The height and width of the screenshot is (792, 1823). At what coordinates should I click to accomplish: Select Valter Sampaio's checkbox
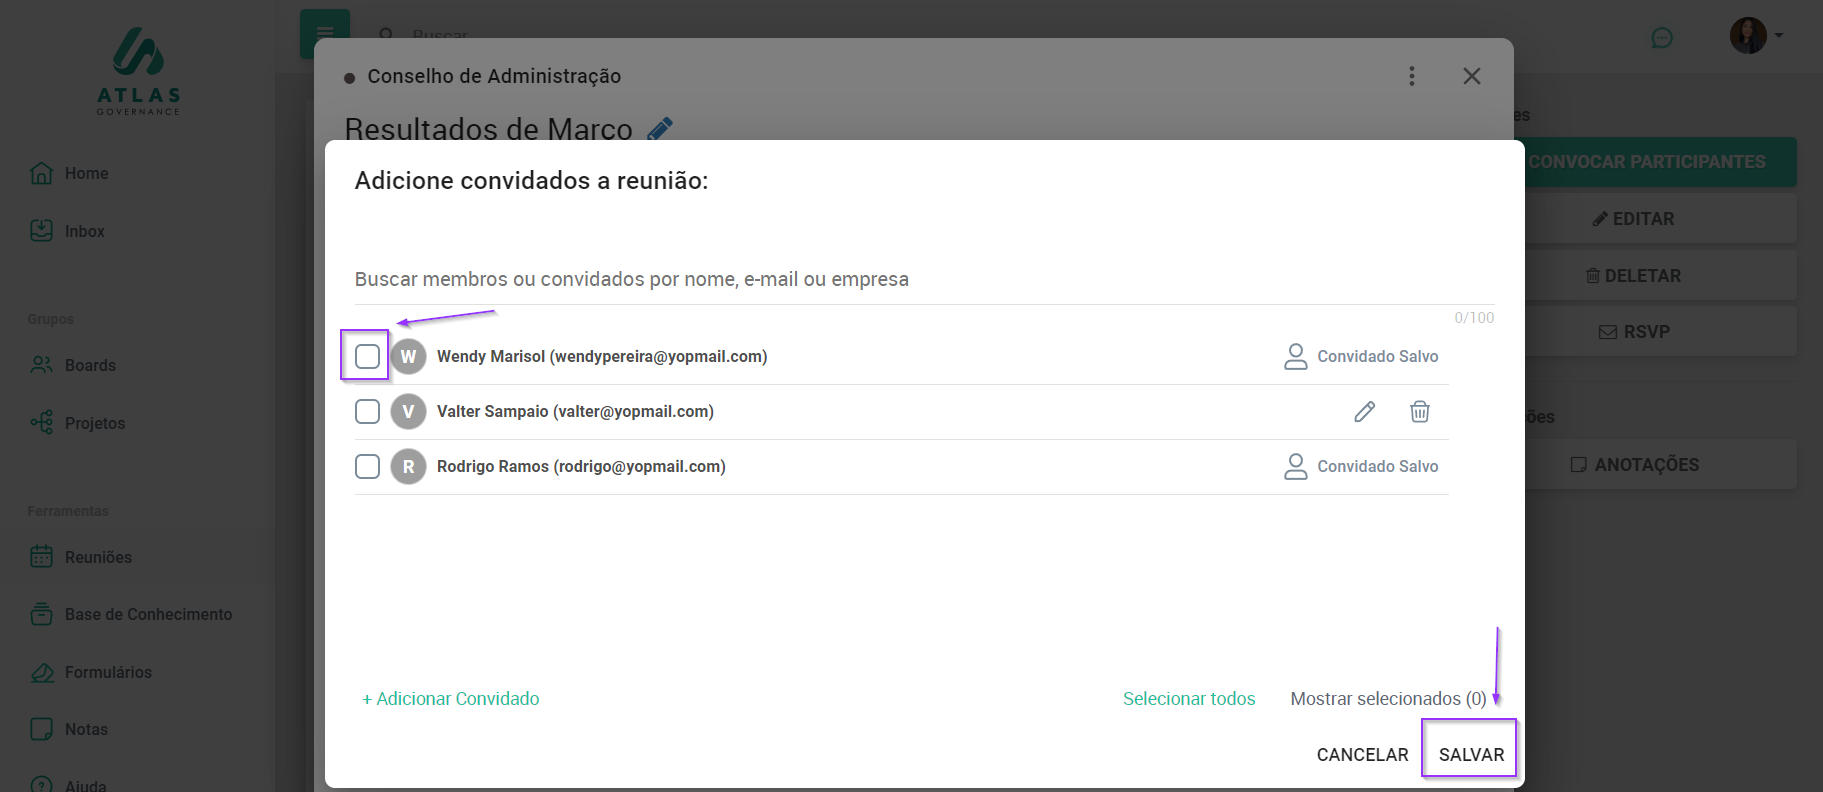[x=367, y=412]
